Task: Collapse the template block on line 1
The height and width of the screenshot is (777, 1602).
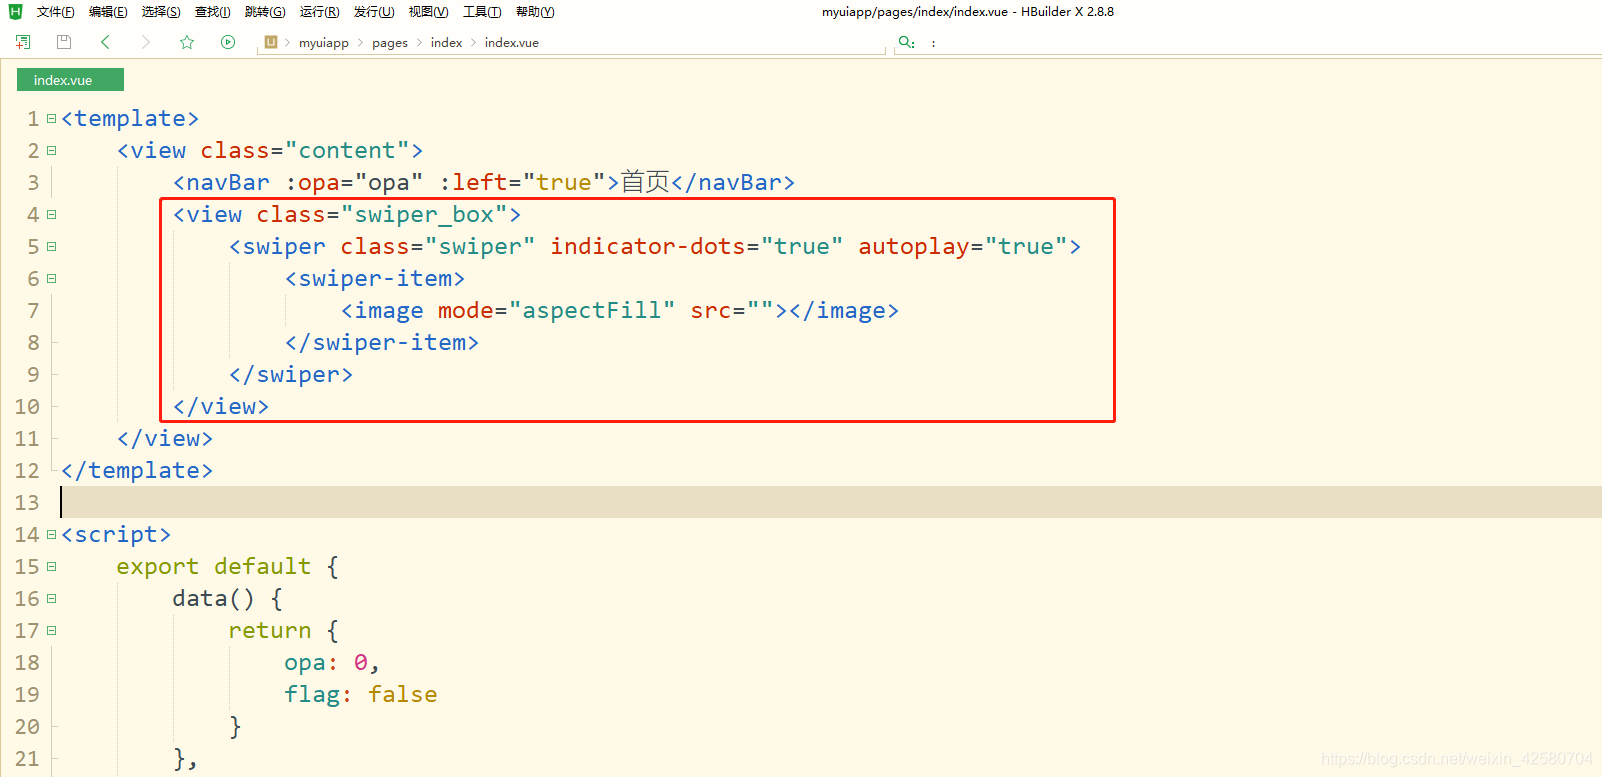Action: (x=52, y=119)
